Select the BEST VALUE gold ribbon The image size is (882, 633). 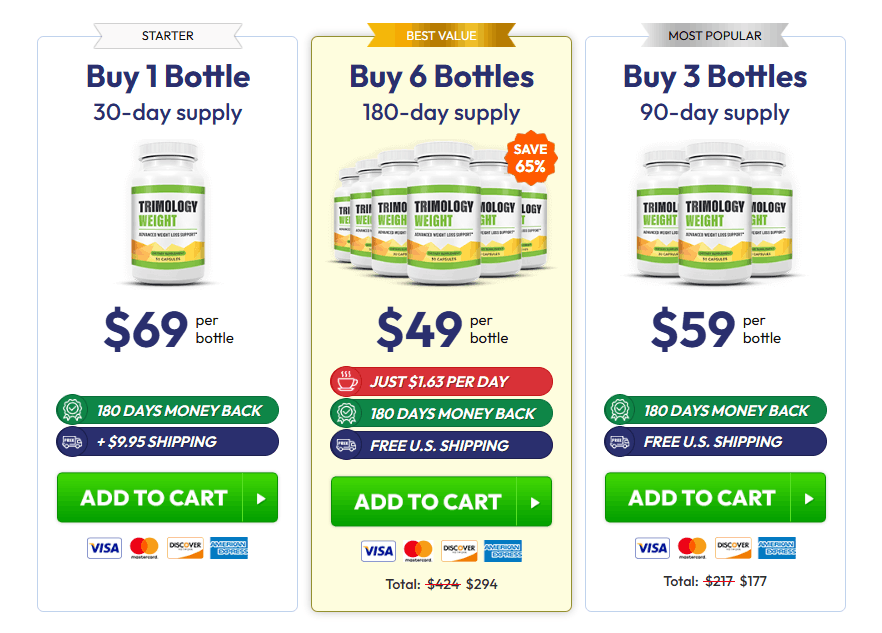click(x=441, y=35)
